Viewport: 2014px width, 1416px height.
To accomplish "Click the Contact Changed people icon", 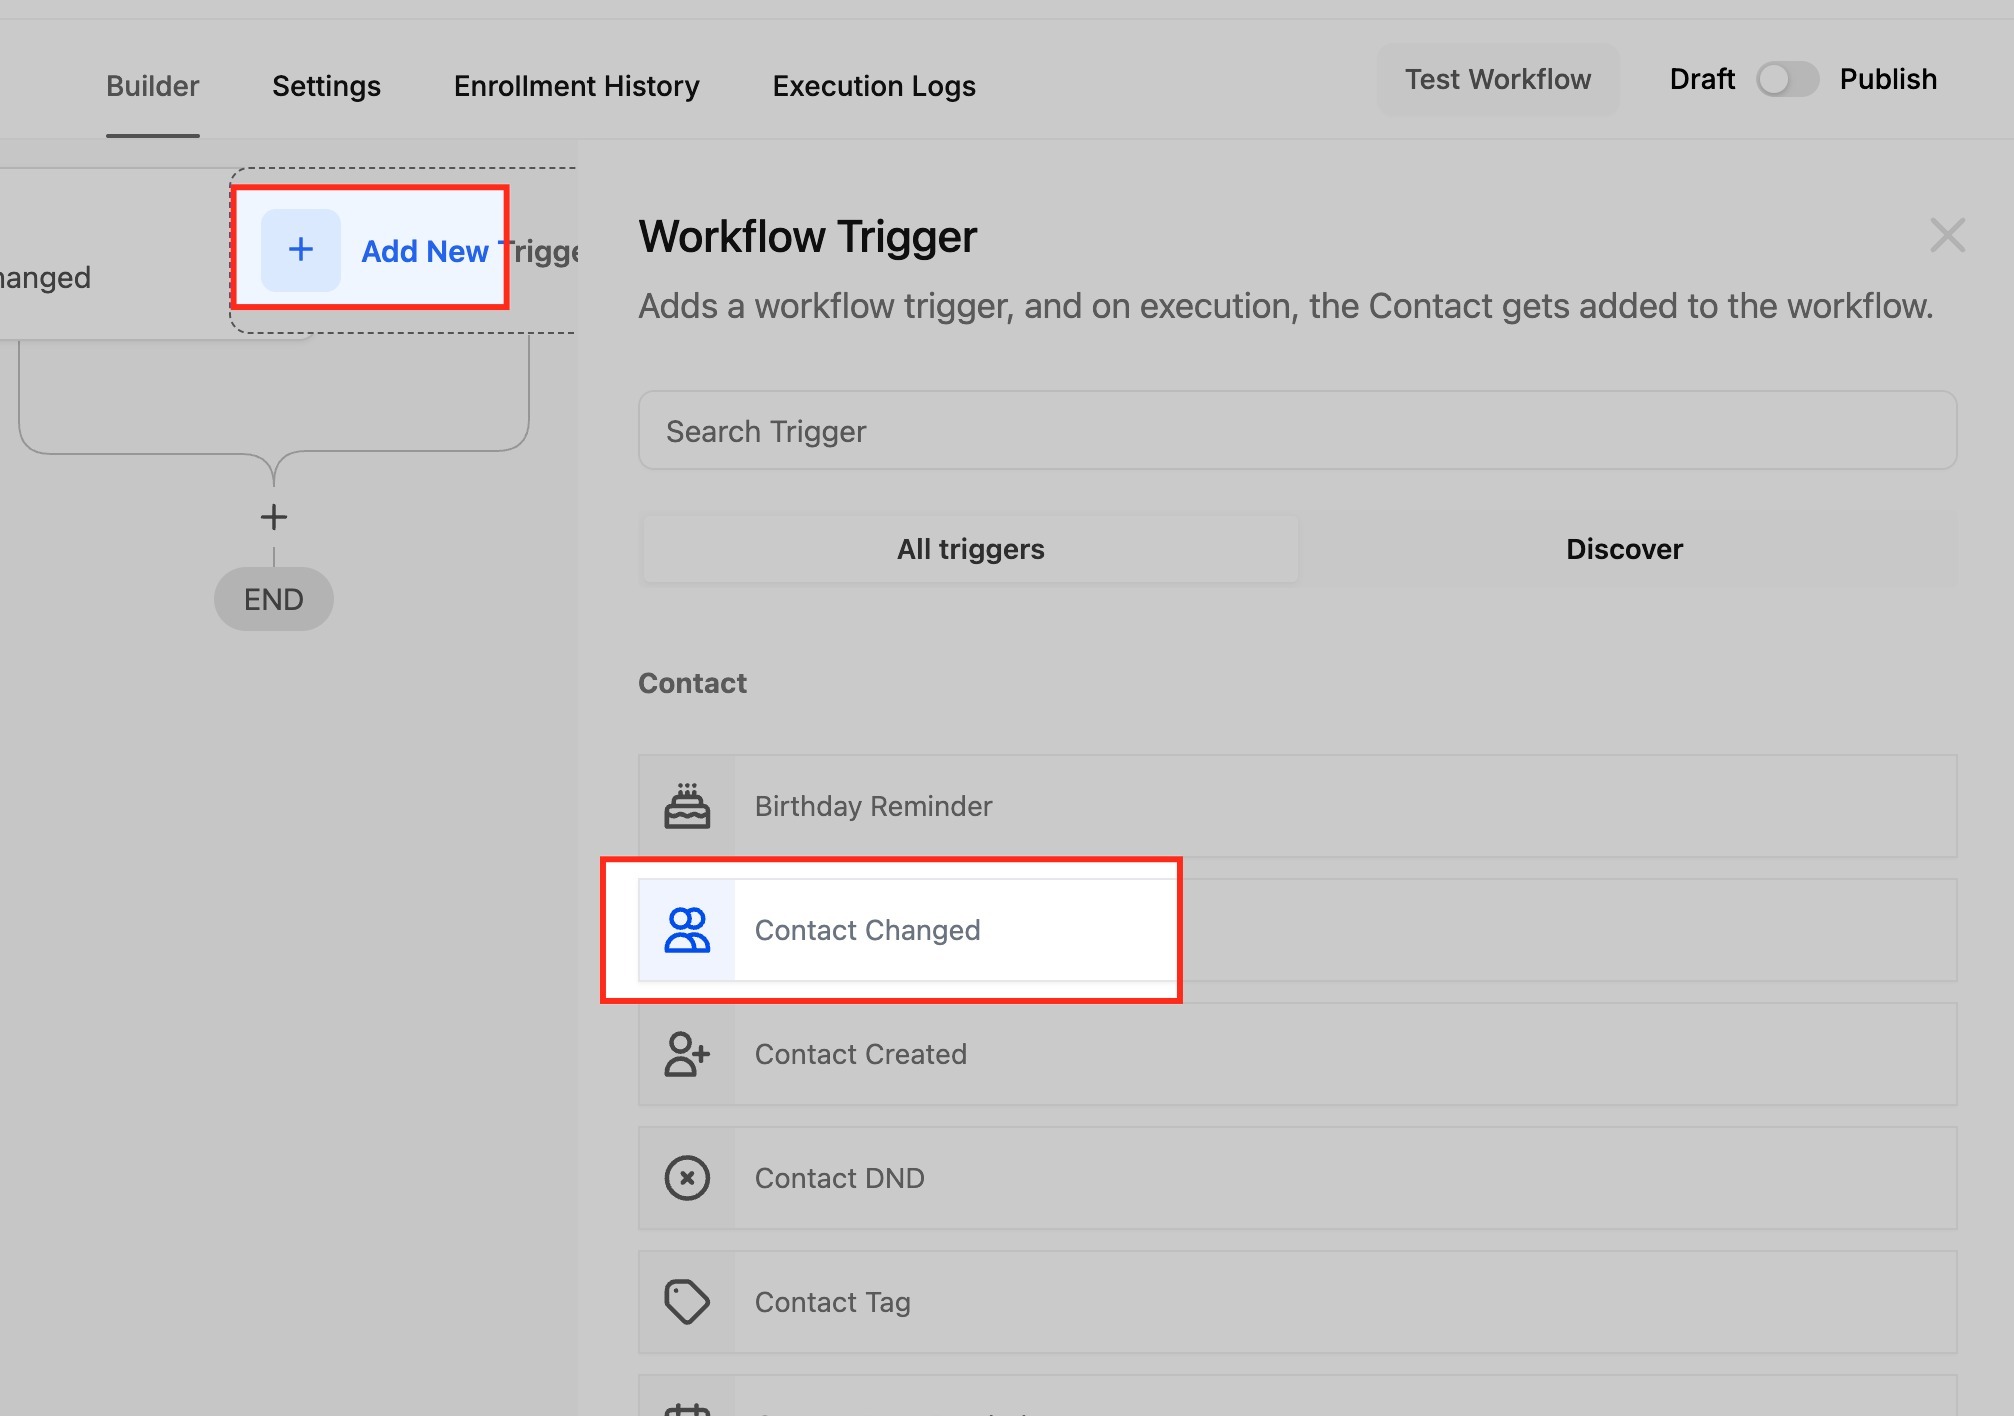I will click(687, 930).
